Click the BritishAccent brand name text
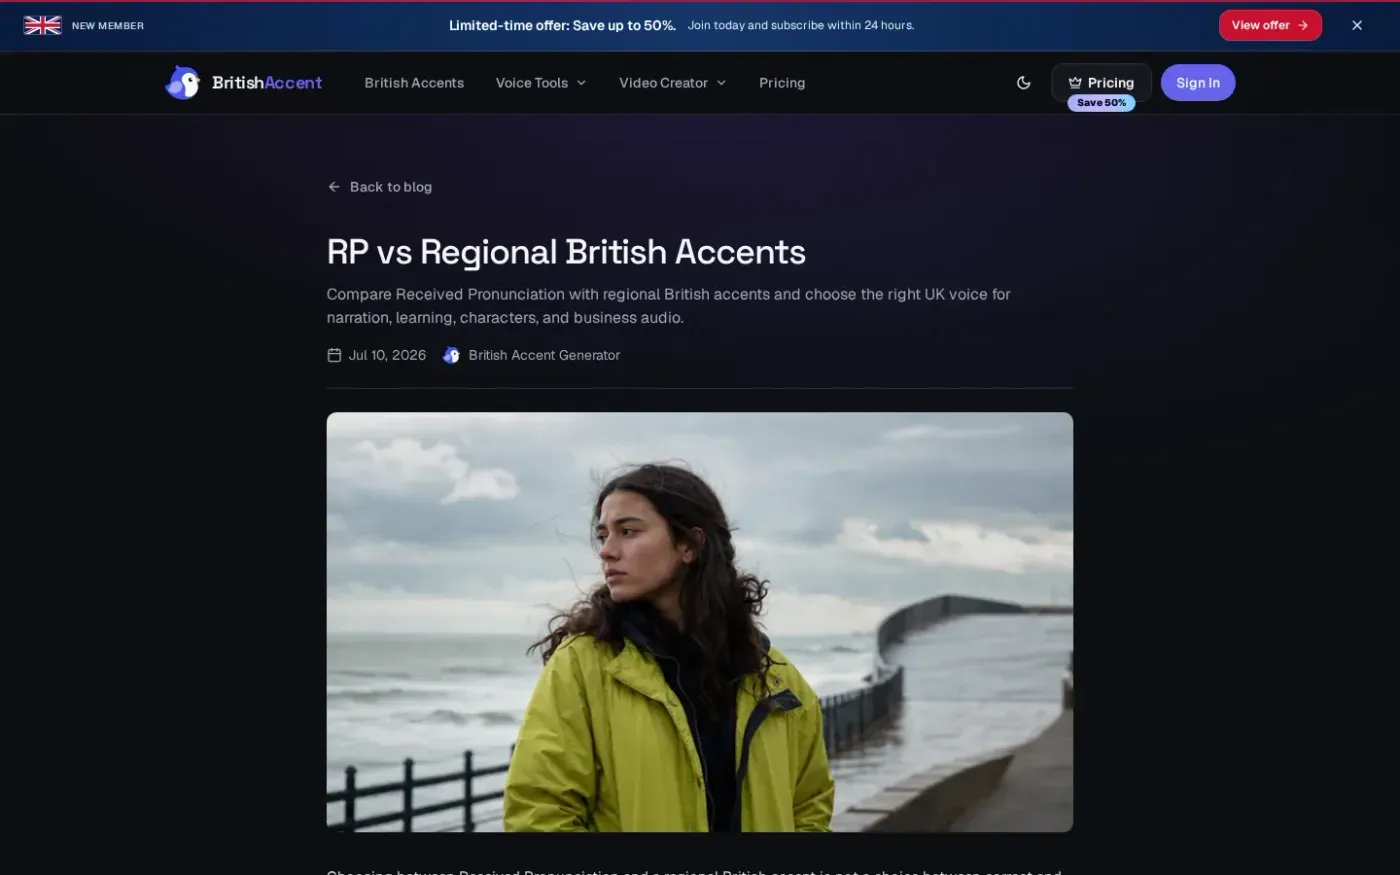 [x=267, y=83]
